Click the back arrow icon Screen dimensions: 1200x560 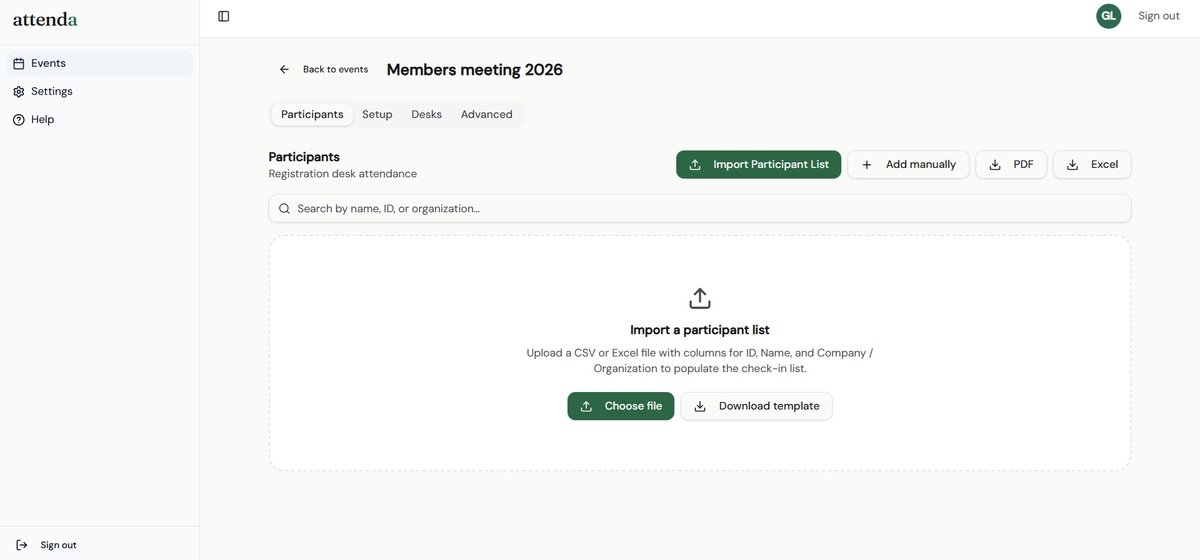(284, 69)
